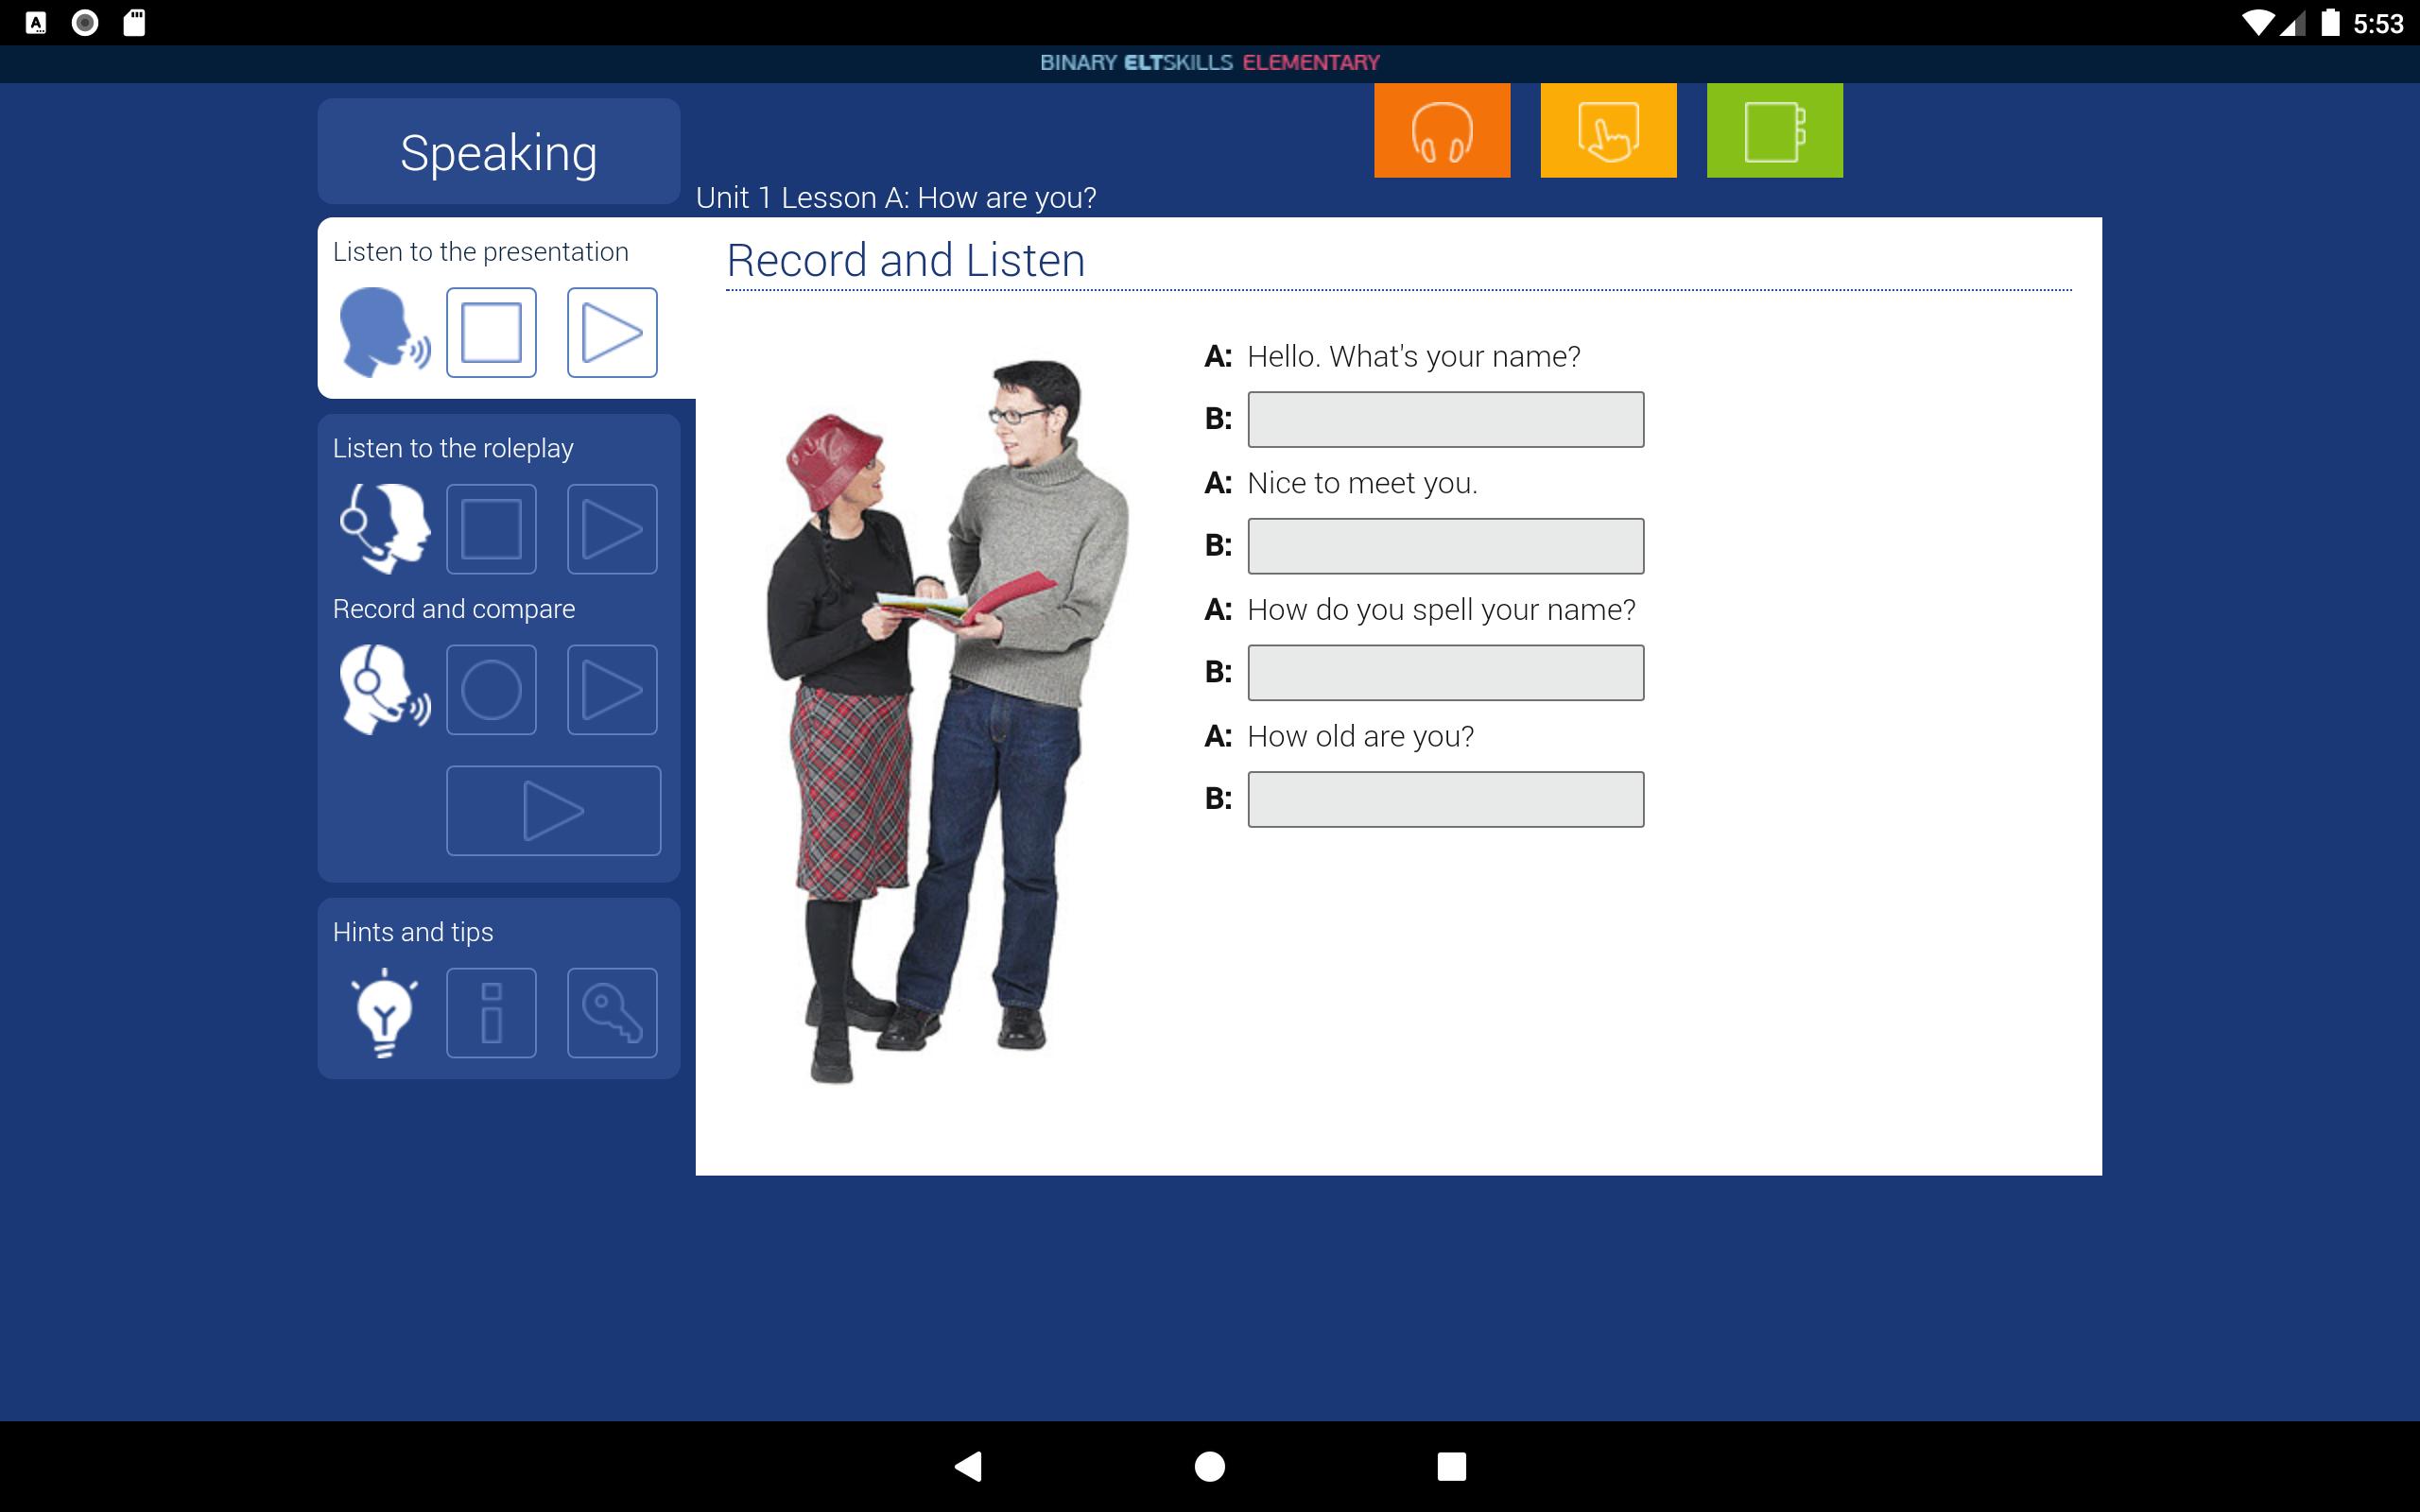Screen dimensions: 2420x1512
Task: Click the SD card status bar icon
Action: click(134, 23)
